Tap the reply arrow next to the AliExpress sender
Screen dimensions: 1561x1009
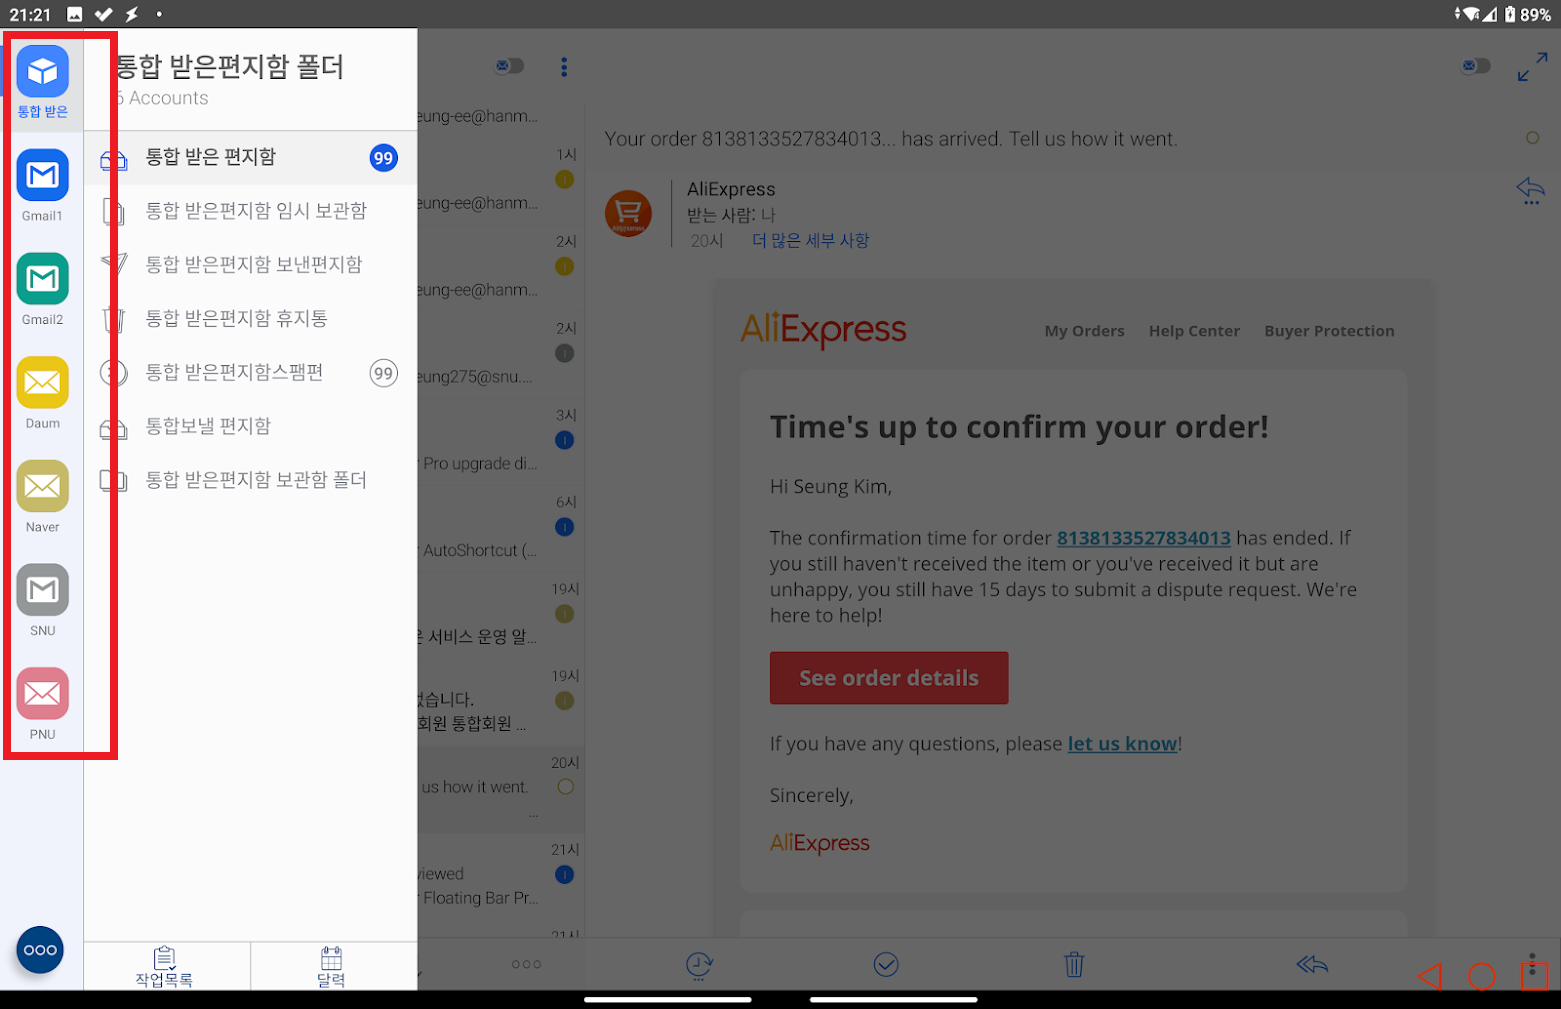[x=1531, y=190]
